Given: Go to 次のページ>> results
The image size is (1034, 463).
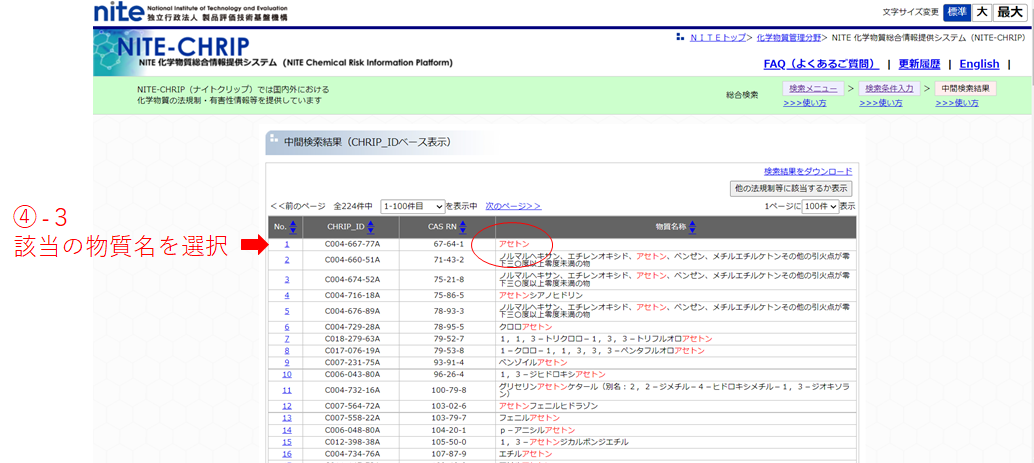Looking at the screenshot, I should 513,206.
